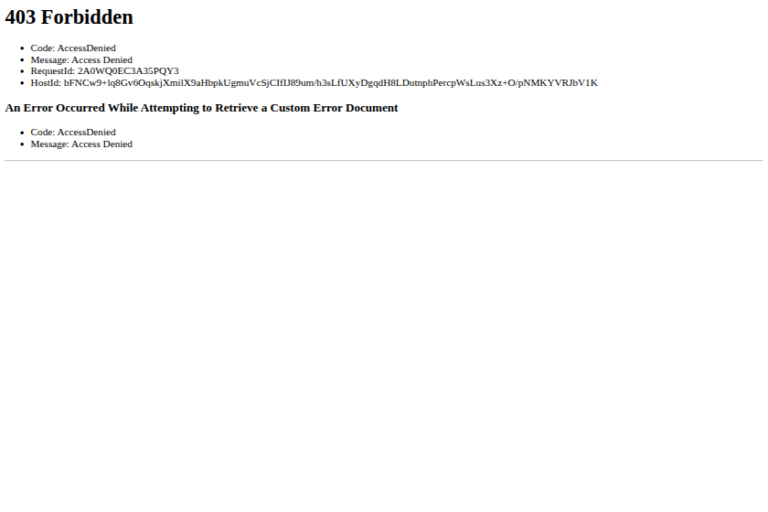768x512 pixels.
Task: Click the RequestId label text
Action: click(52, 71)
